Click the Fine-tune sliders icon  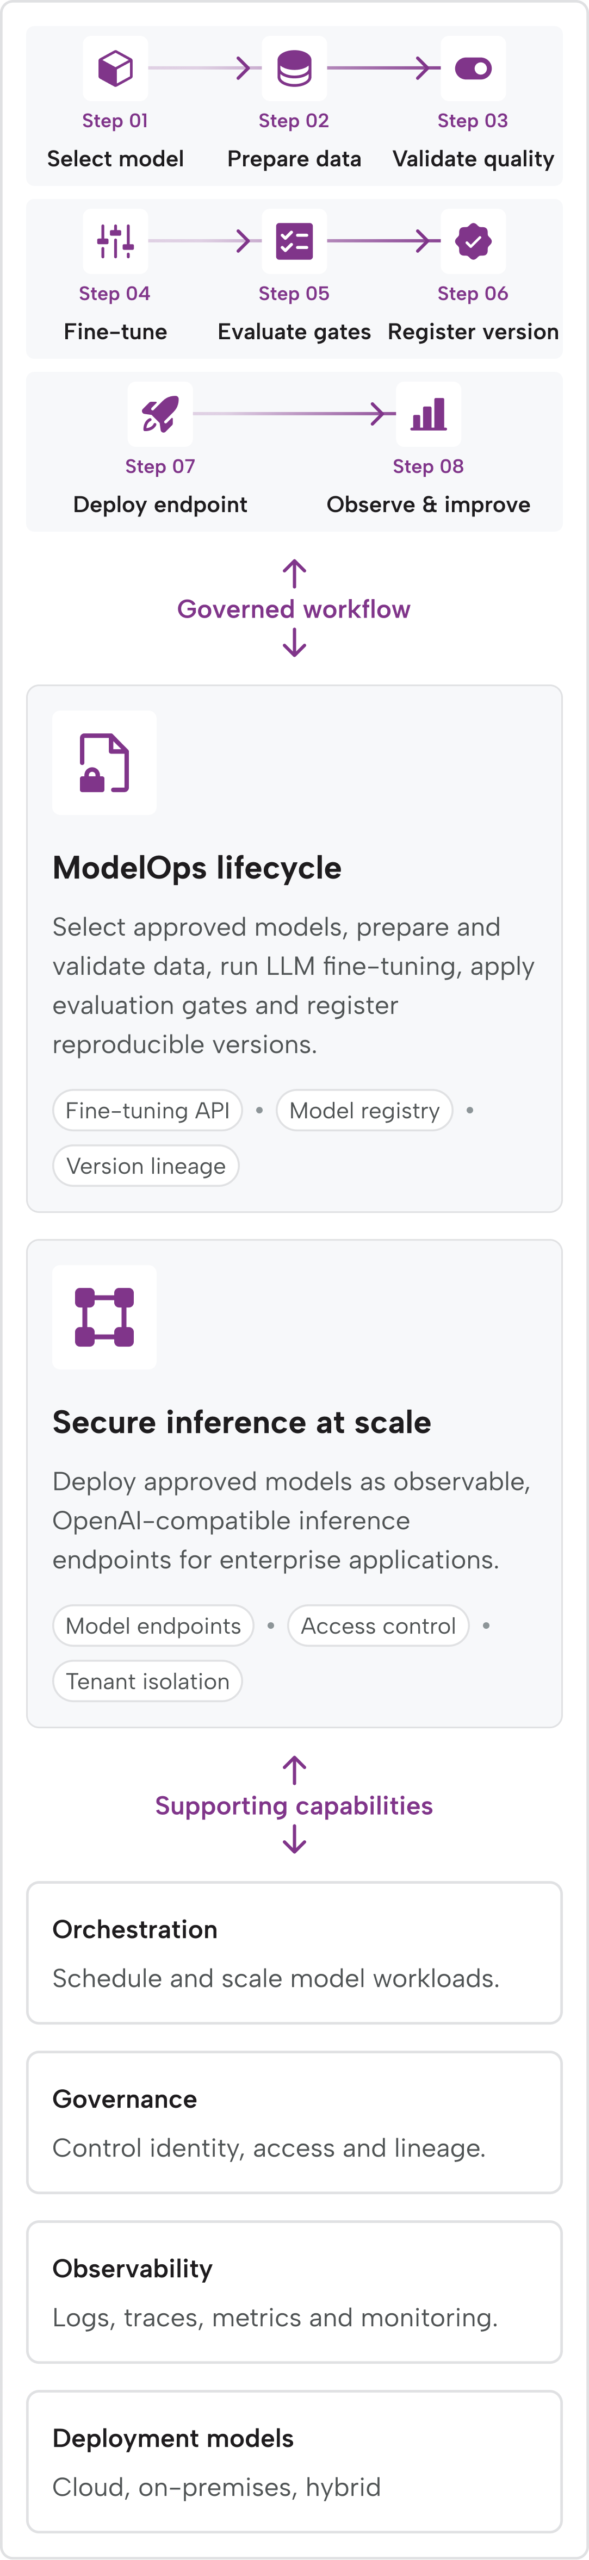click(115, 241)
